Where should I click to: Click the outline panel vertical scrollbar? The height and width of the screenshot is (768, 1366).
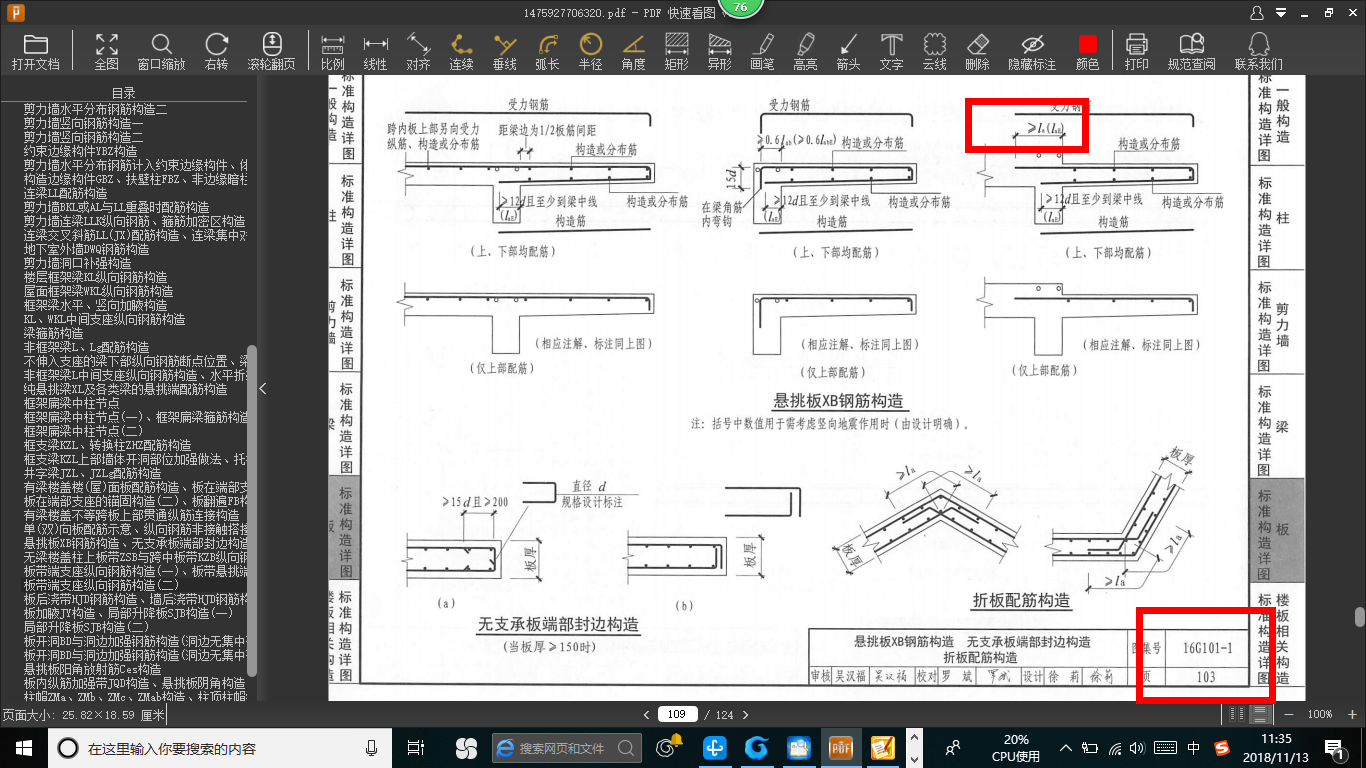[x=253, y=510]
